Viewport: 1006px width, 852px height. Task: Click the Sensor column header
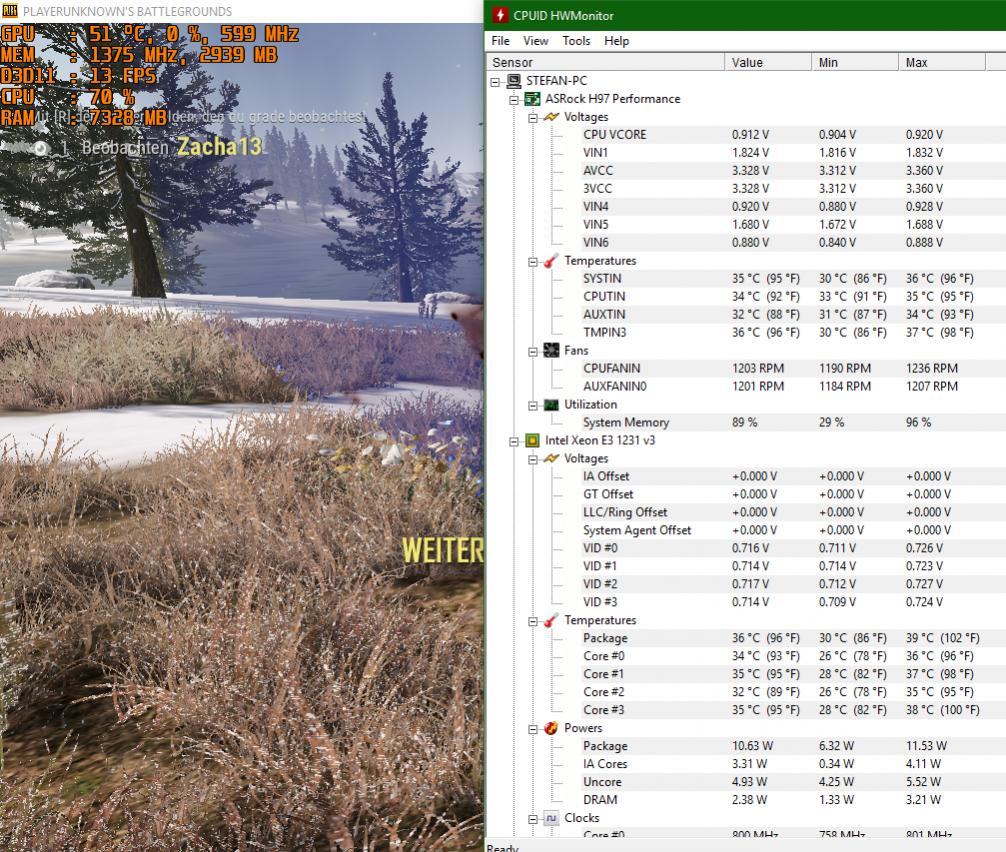[606, 62]
